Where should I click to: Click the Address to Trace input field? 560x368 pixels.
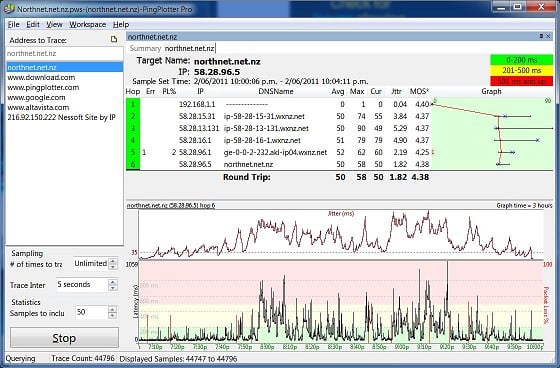(65, 54)
